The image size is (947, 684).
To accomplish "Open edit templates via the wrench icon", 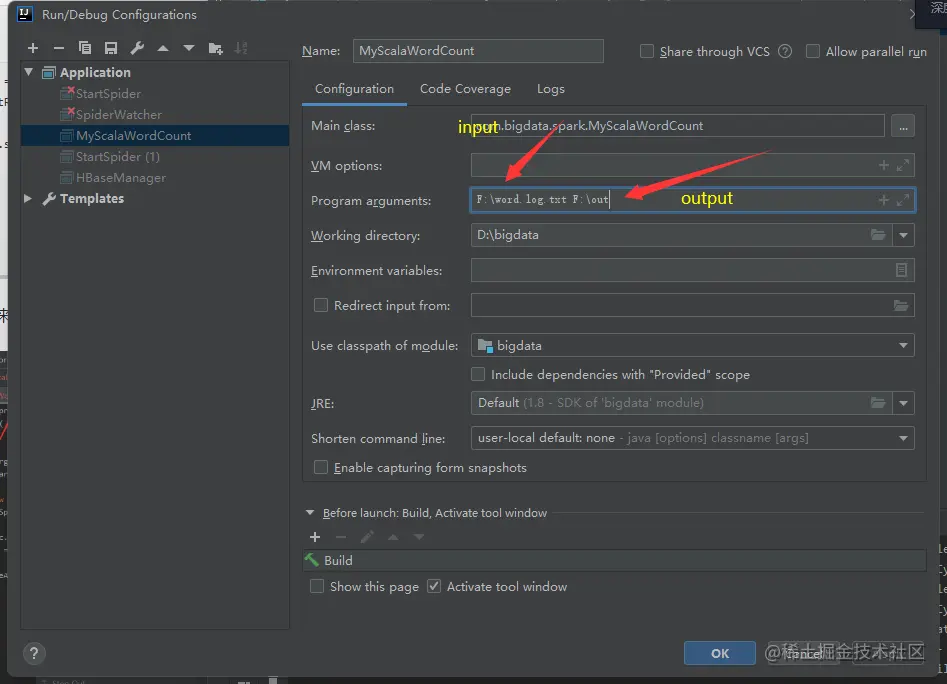I will coord(137,48).
